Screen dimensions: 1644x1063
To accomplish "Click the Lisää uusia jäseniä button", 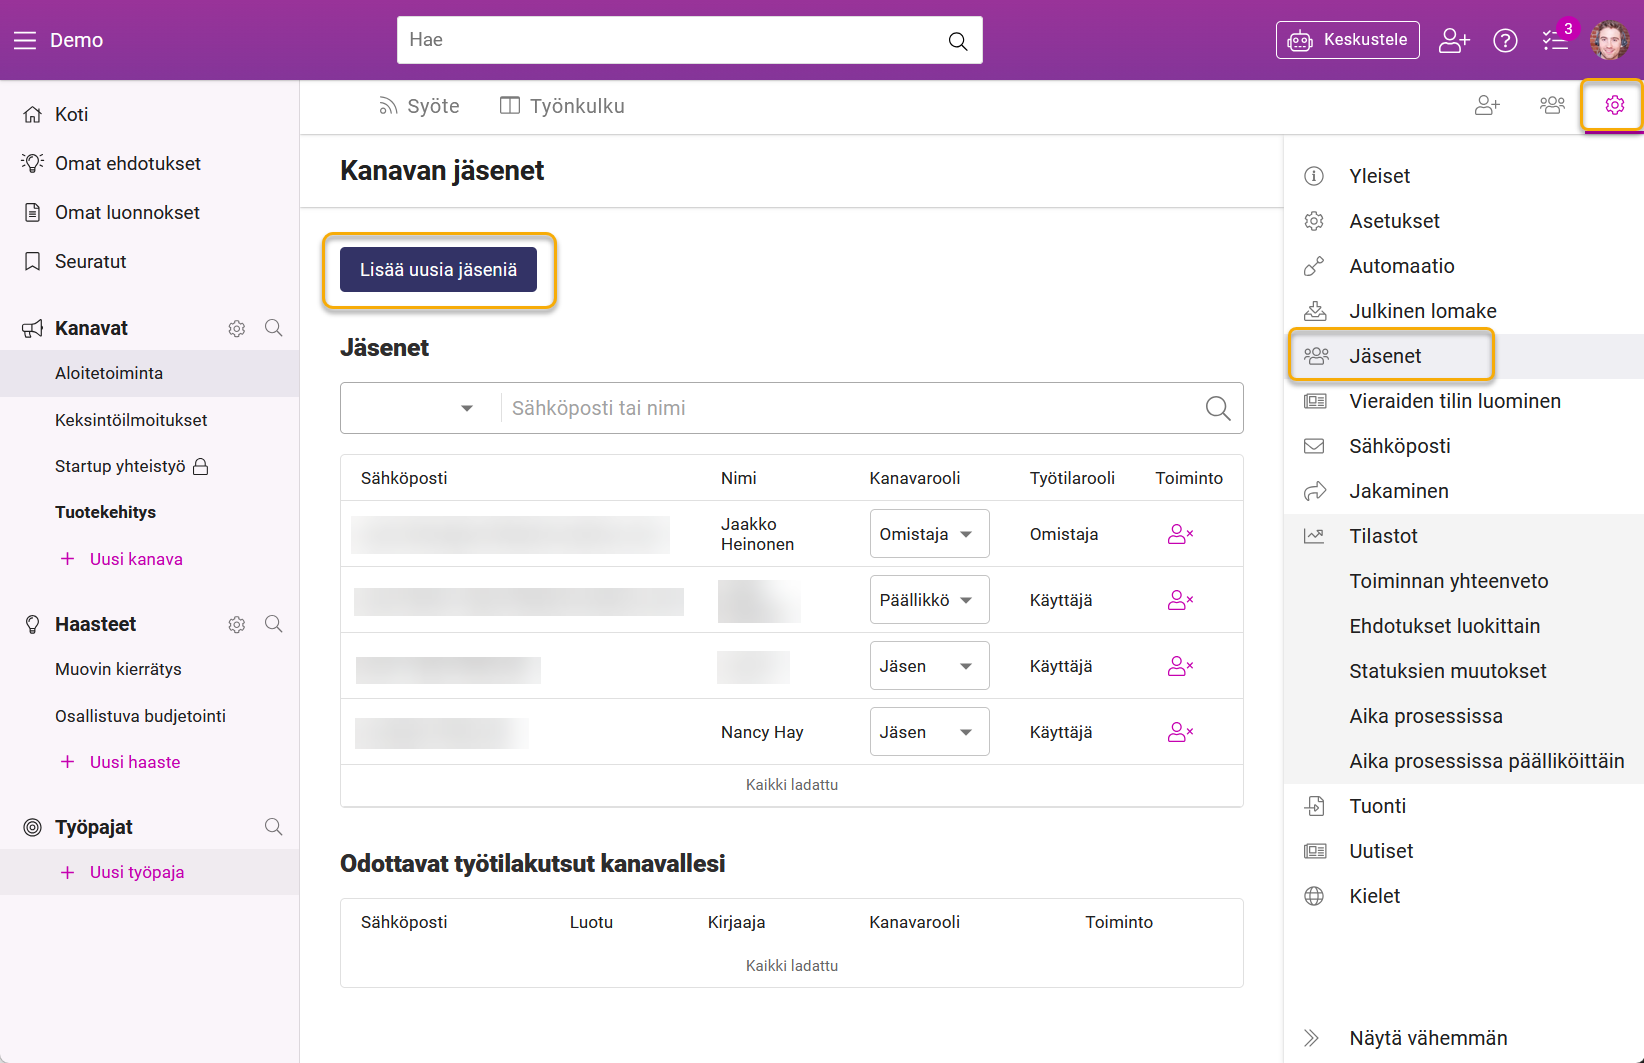I will tap(438, 270).
